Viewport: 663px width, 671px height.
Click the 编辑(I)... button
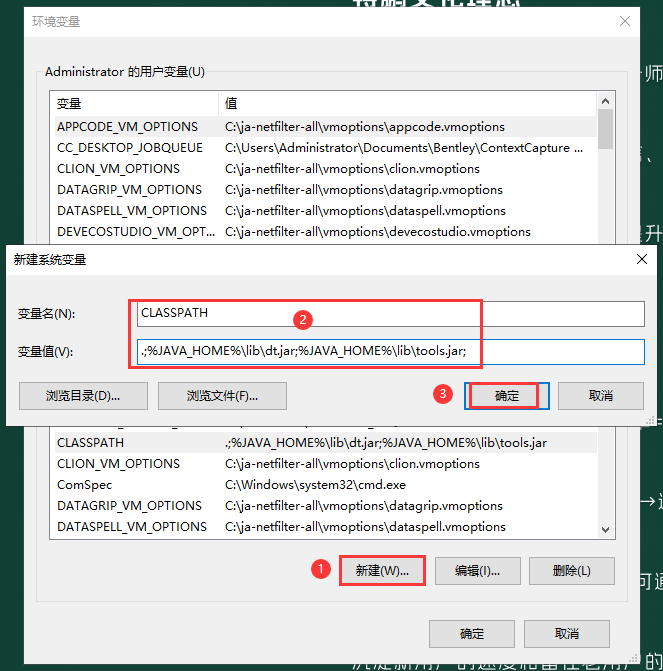point(476,570)
